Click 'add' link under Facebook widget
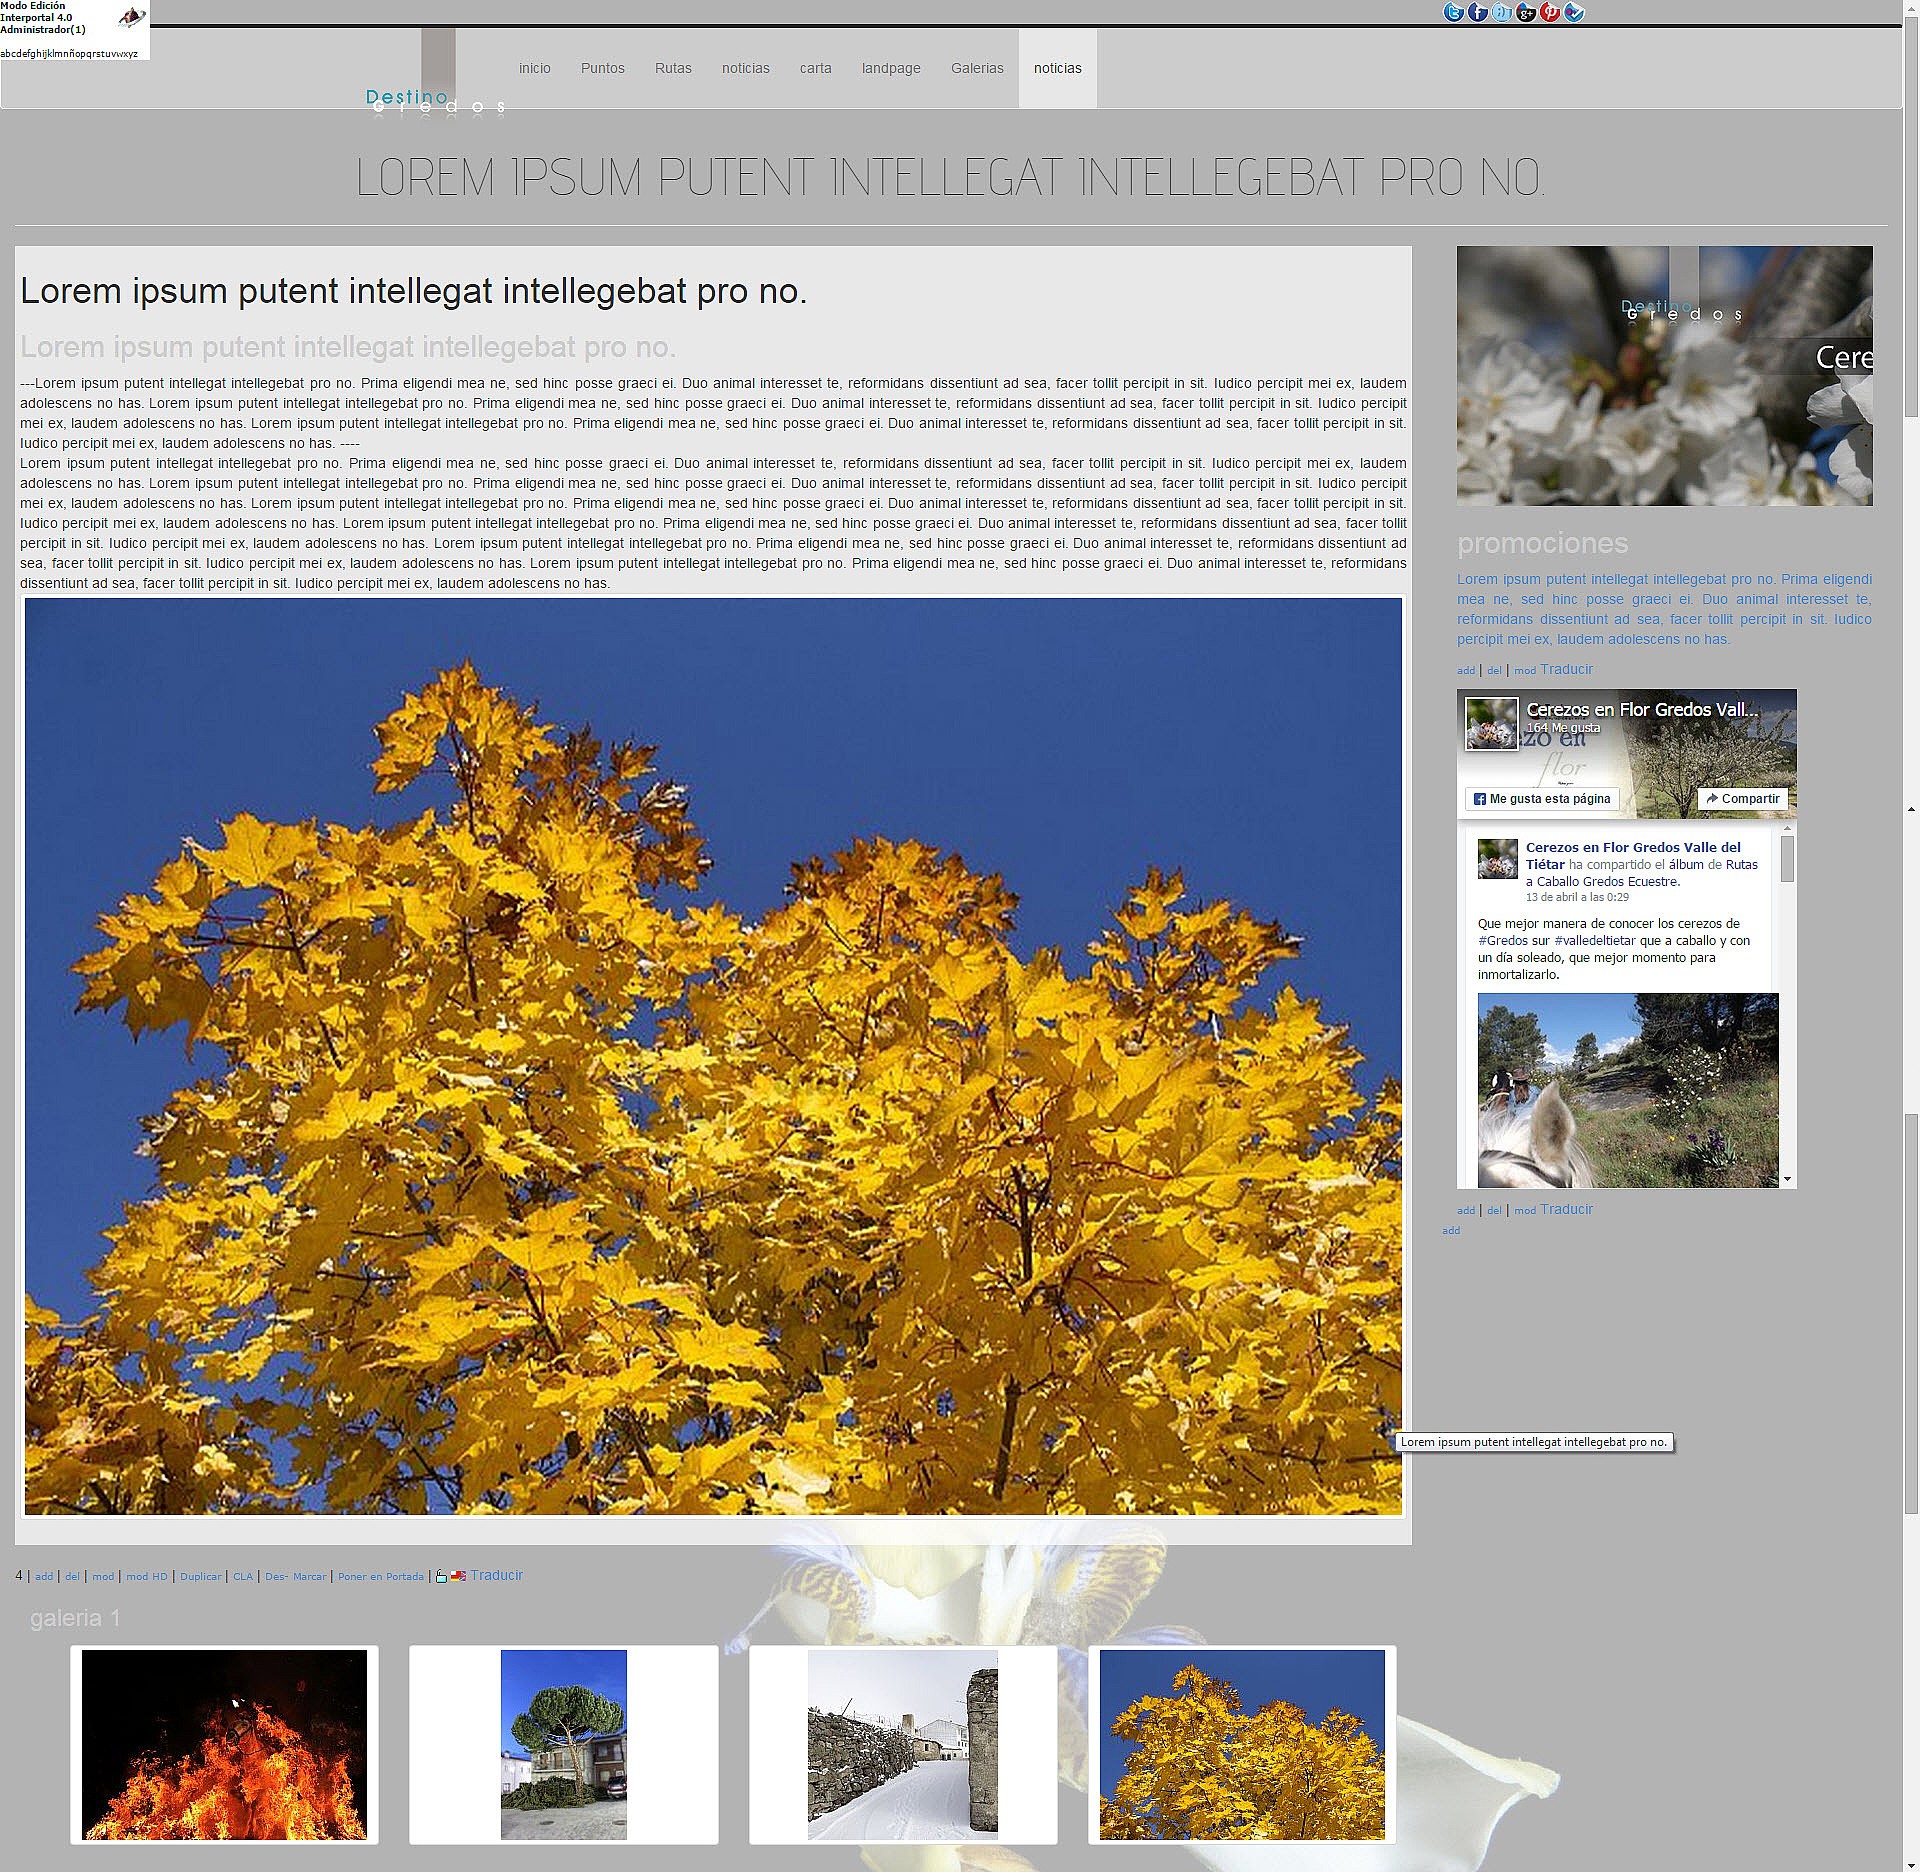 pos(1466,1210)
